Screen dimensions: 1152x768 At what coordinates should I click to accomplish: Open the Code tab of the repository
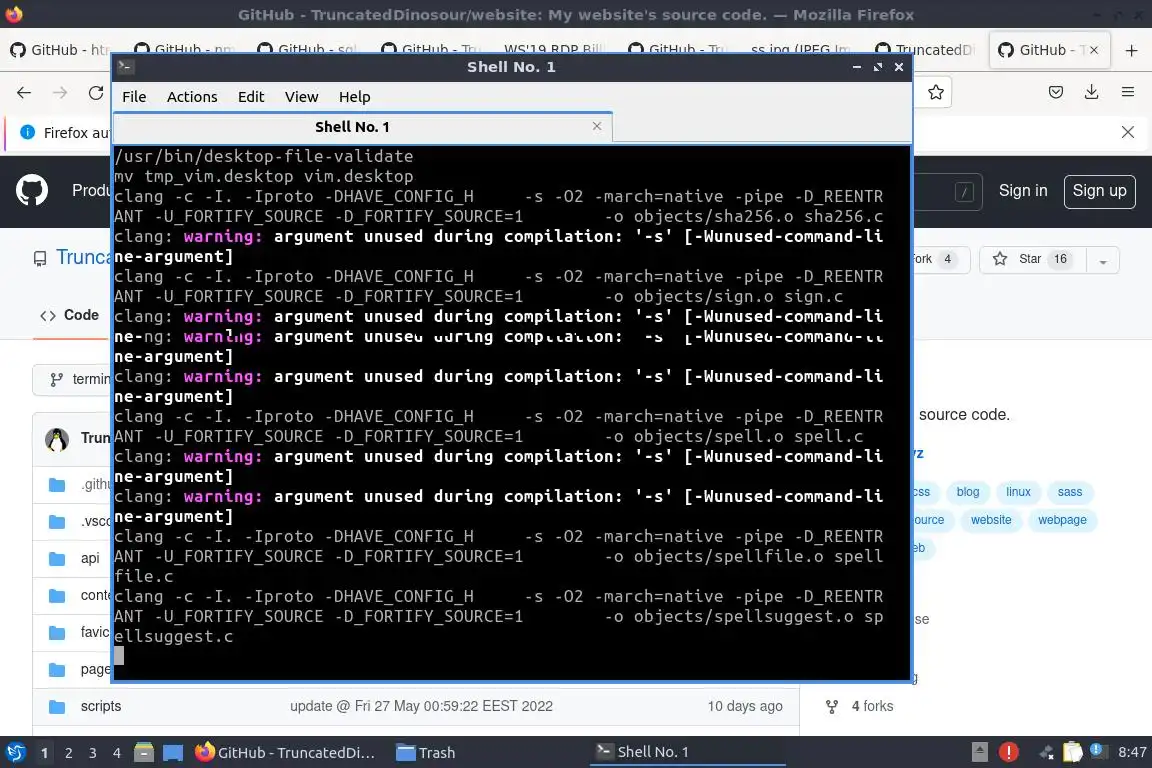tap(70, 315)
